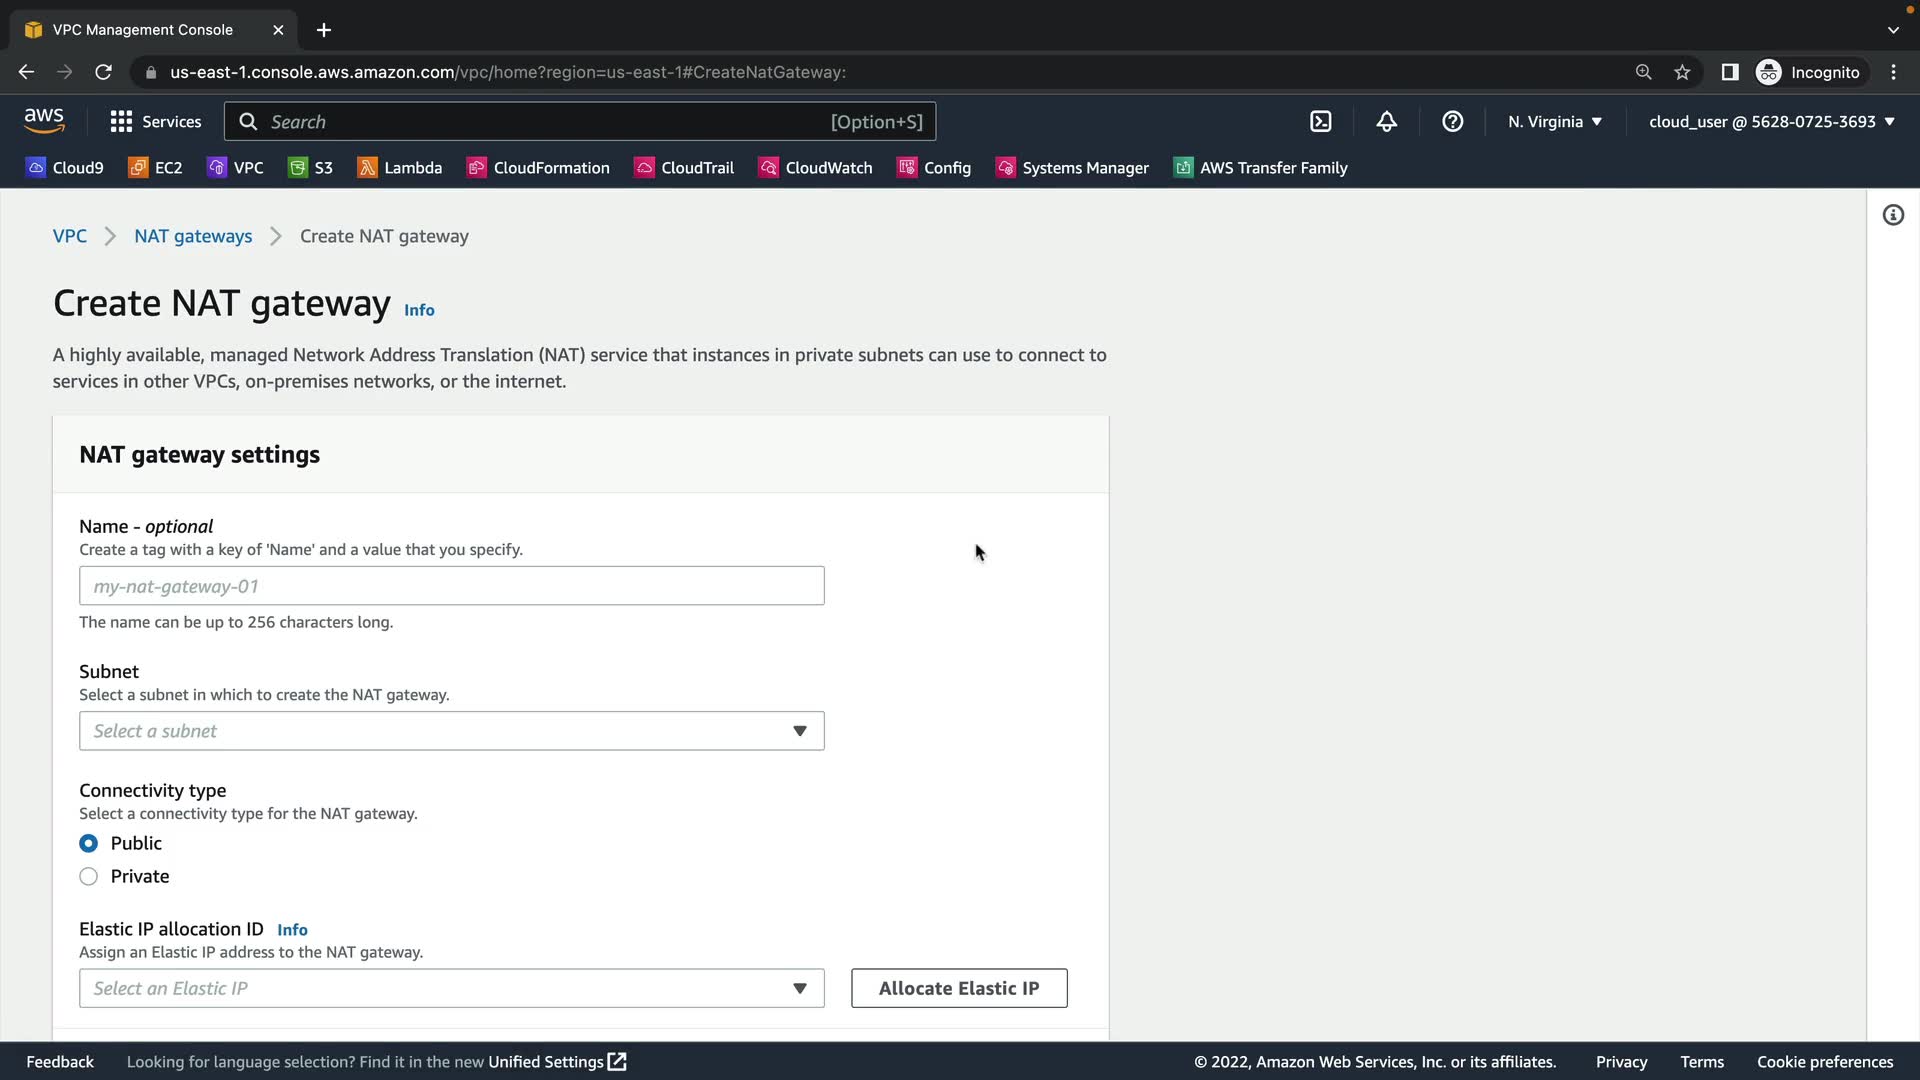Open the side info panel icon
The height and width of the screenshot is (1080, 1920).
click(1892, 215)
